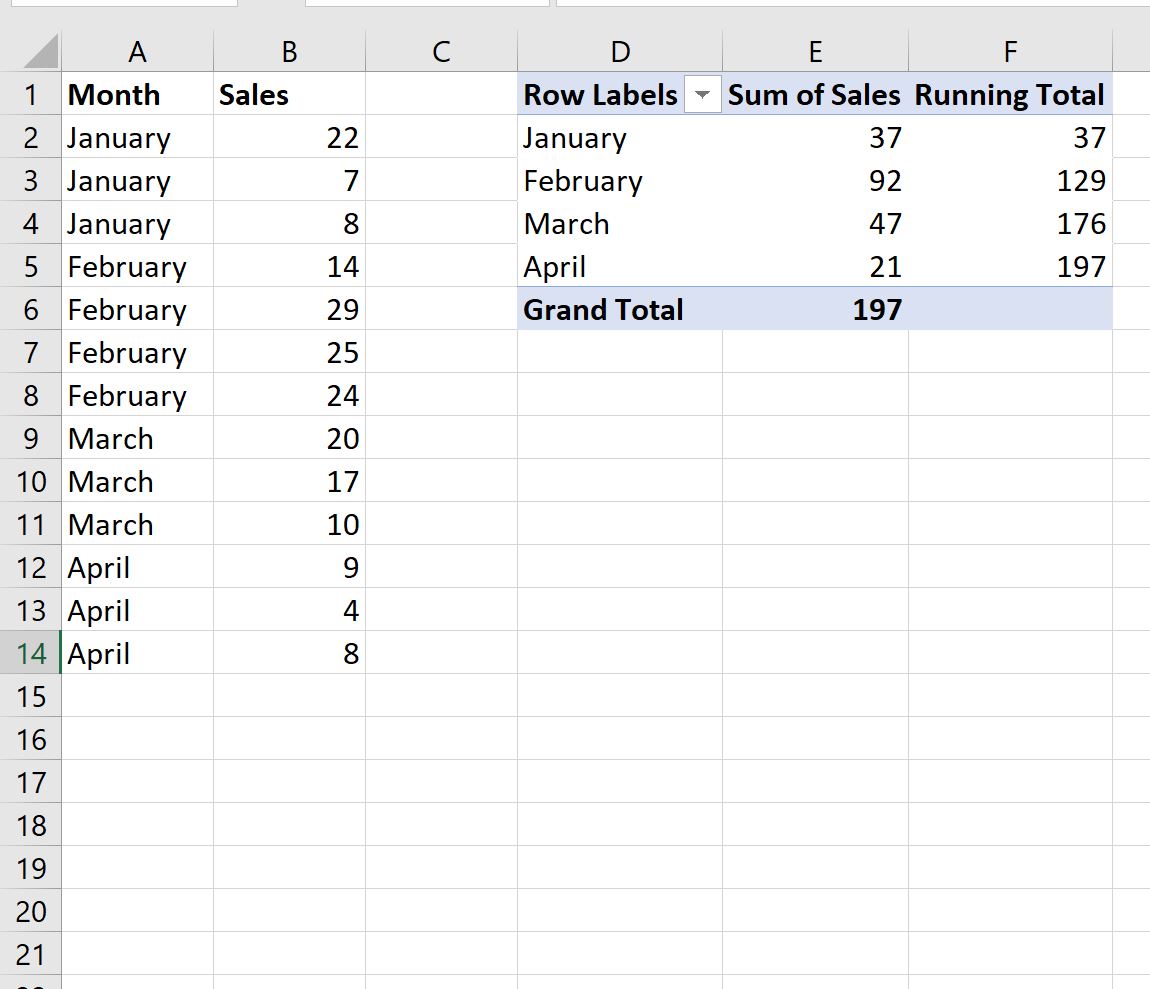1150x989 pixels.
Task: Click the Select All corner triangle
Action: coord(40,52)
